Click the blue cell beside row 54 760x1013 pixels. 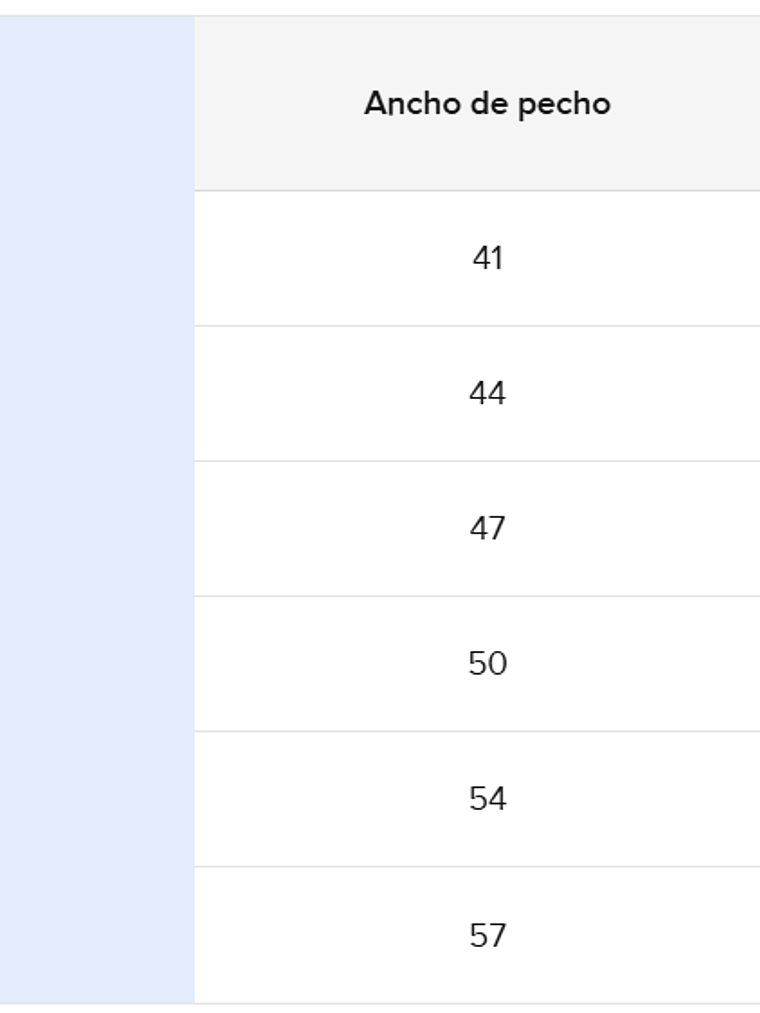coord(97,799)
